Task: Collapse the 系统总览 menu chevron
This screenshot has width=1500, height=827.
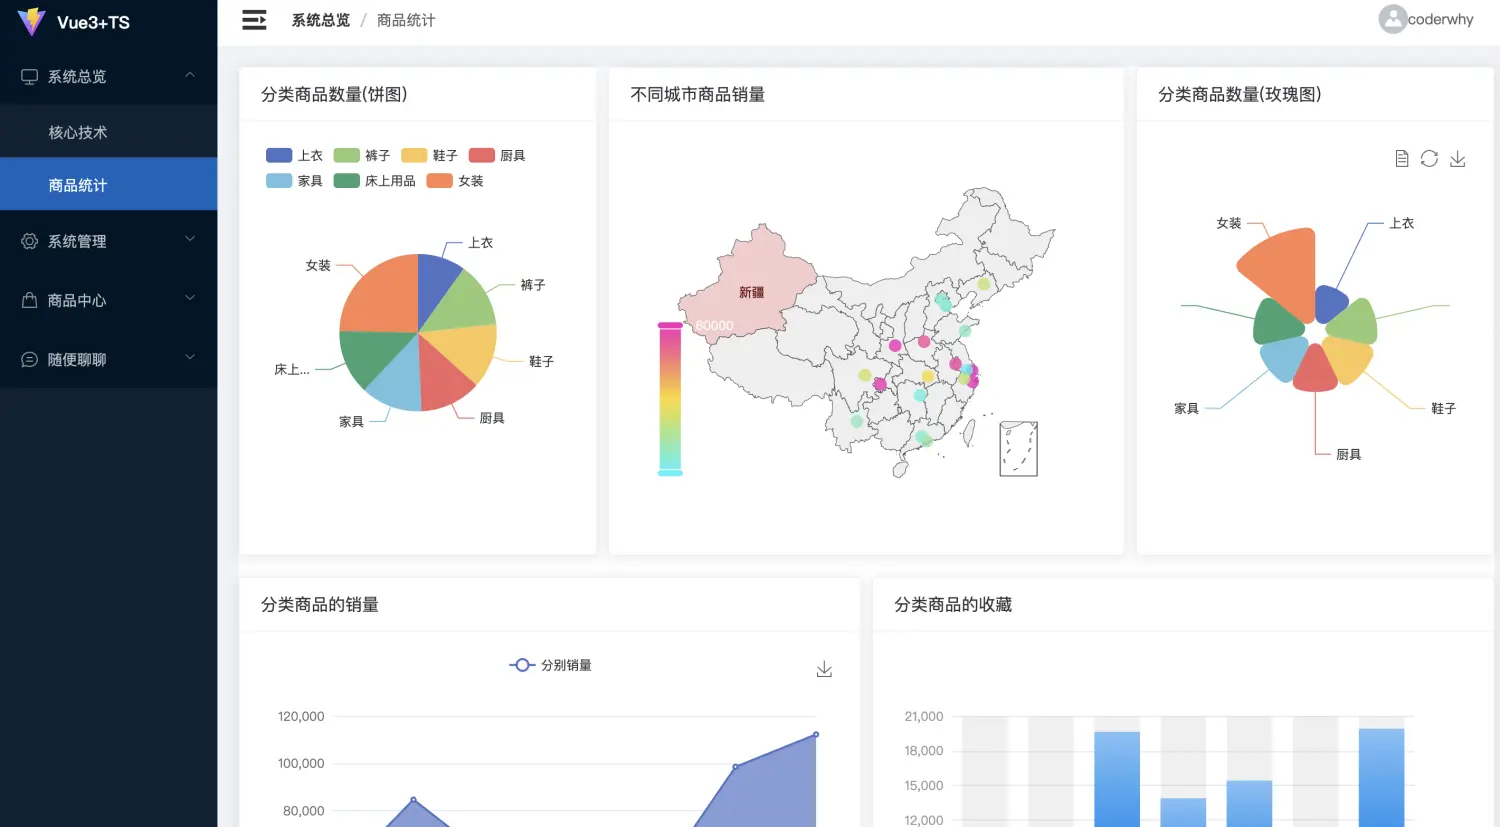Action: point(190,76)
